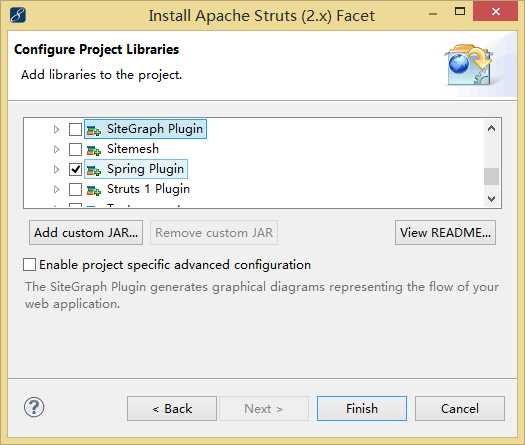
Task: Click Finish to complete the wizard
Action: (362, 409)
